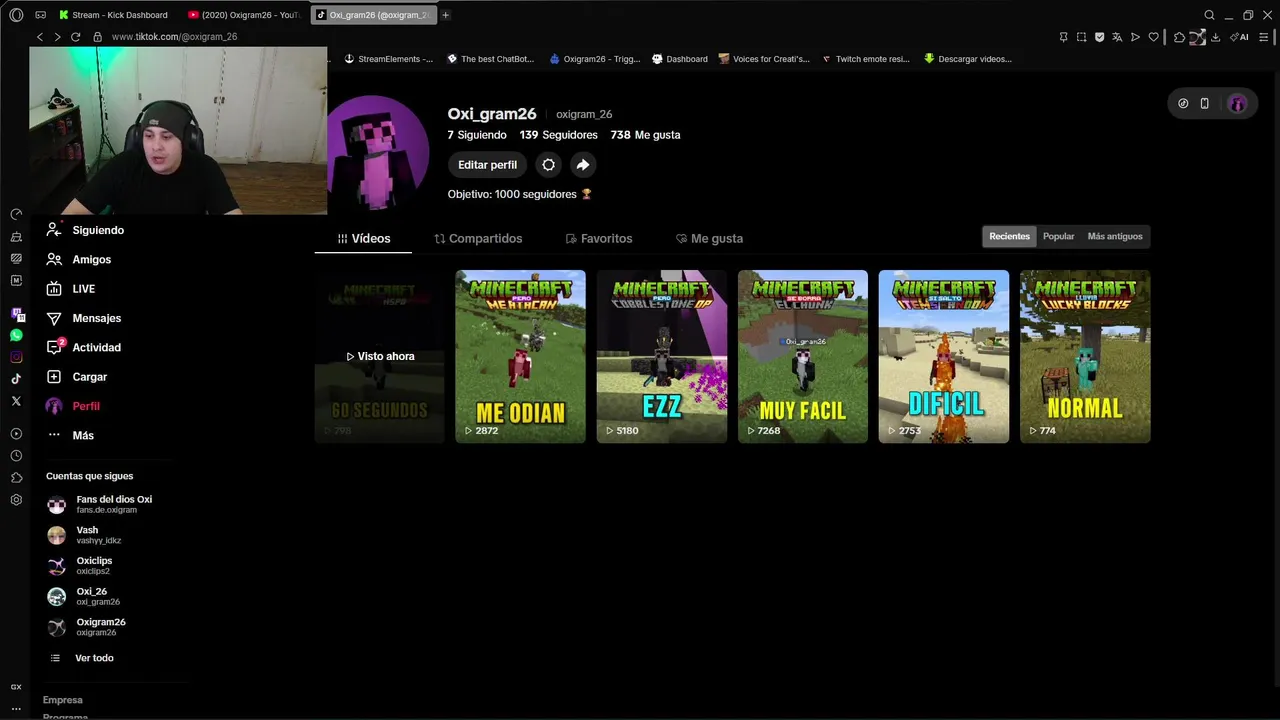1280x720 pixels.
Task: Select the Videos profile tab
Action: [363, 239]
